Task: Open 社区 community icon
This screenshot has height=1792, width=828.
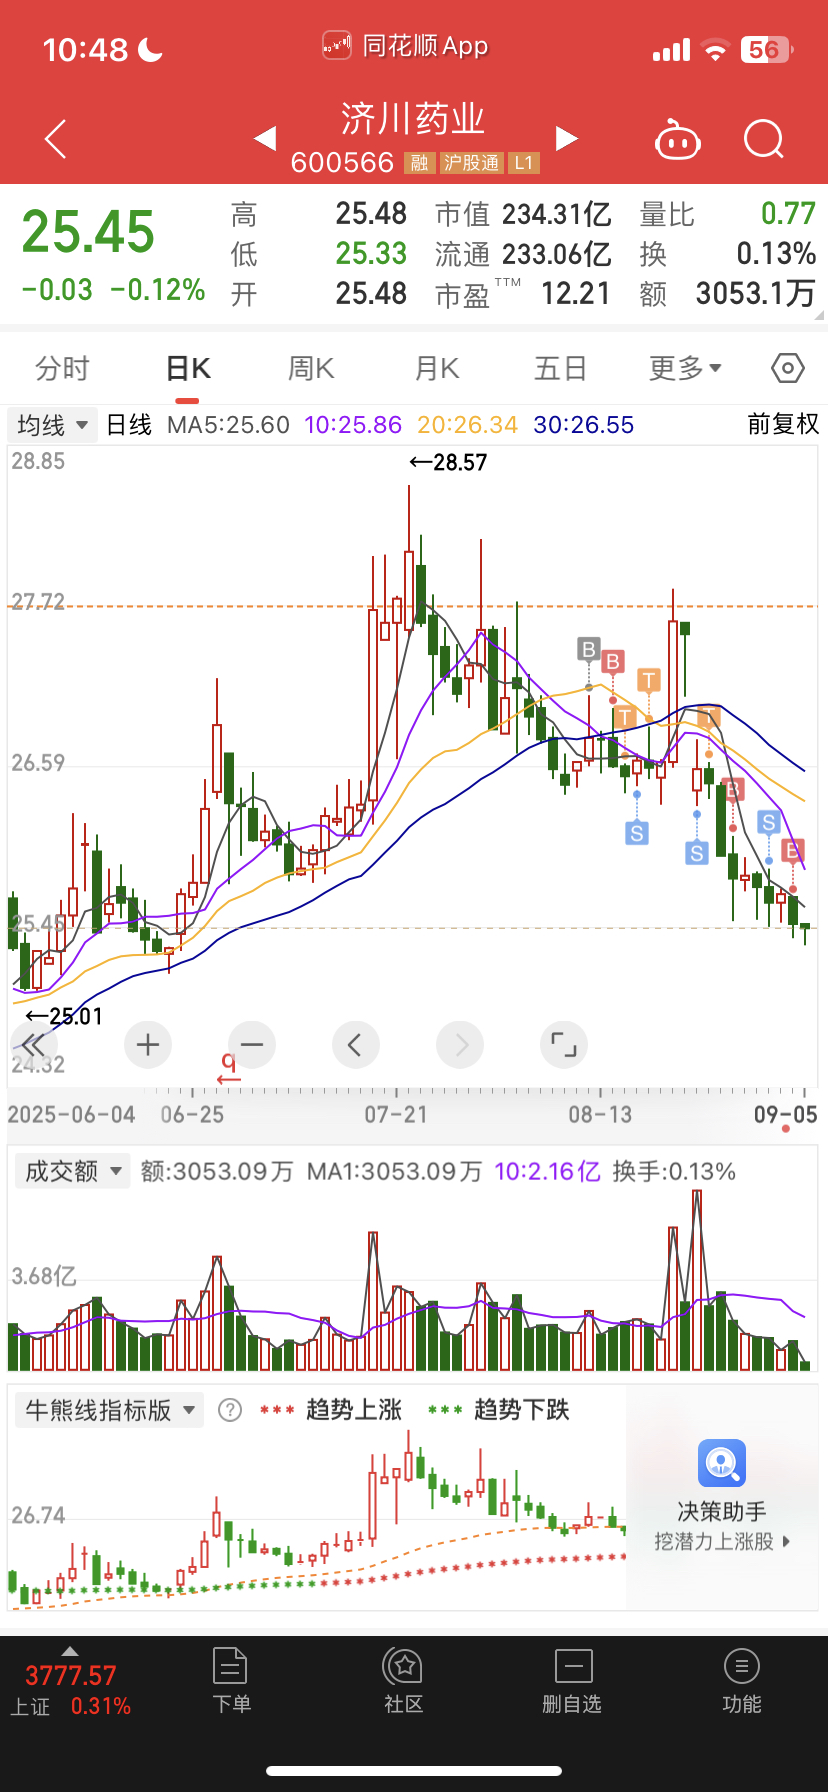Action: point(404,1667)
